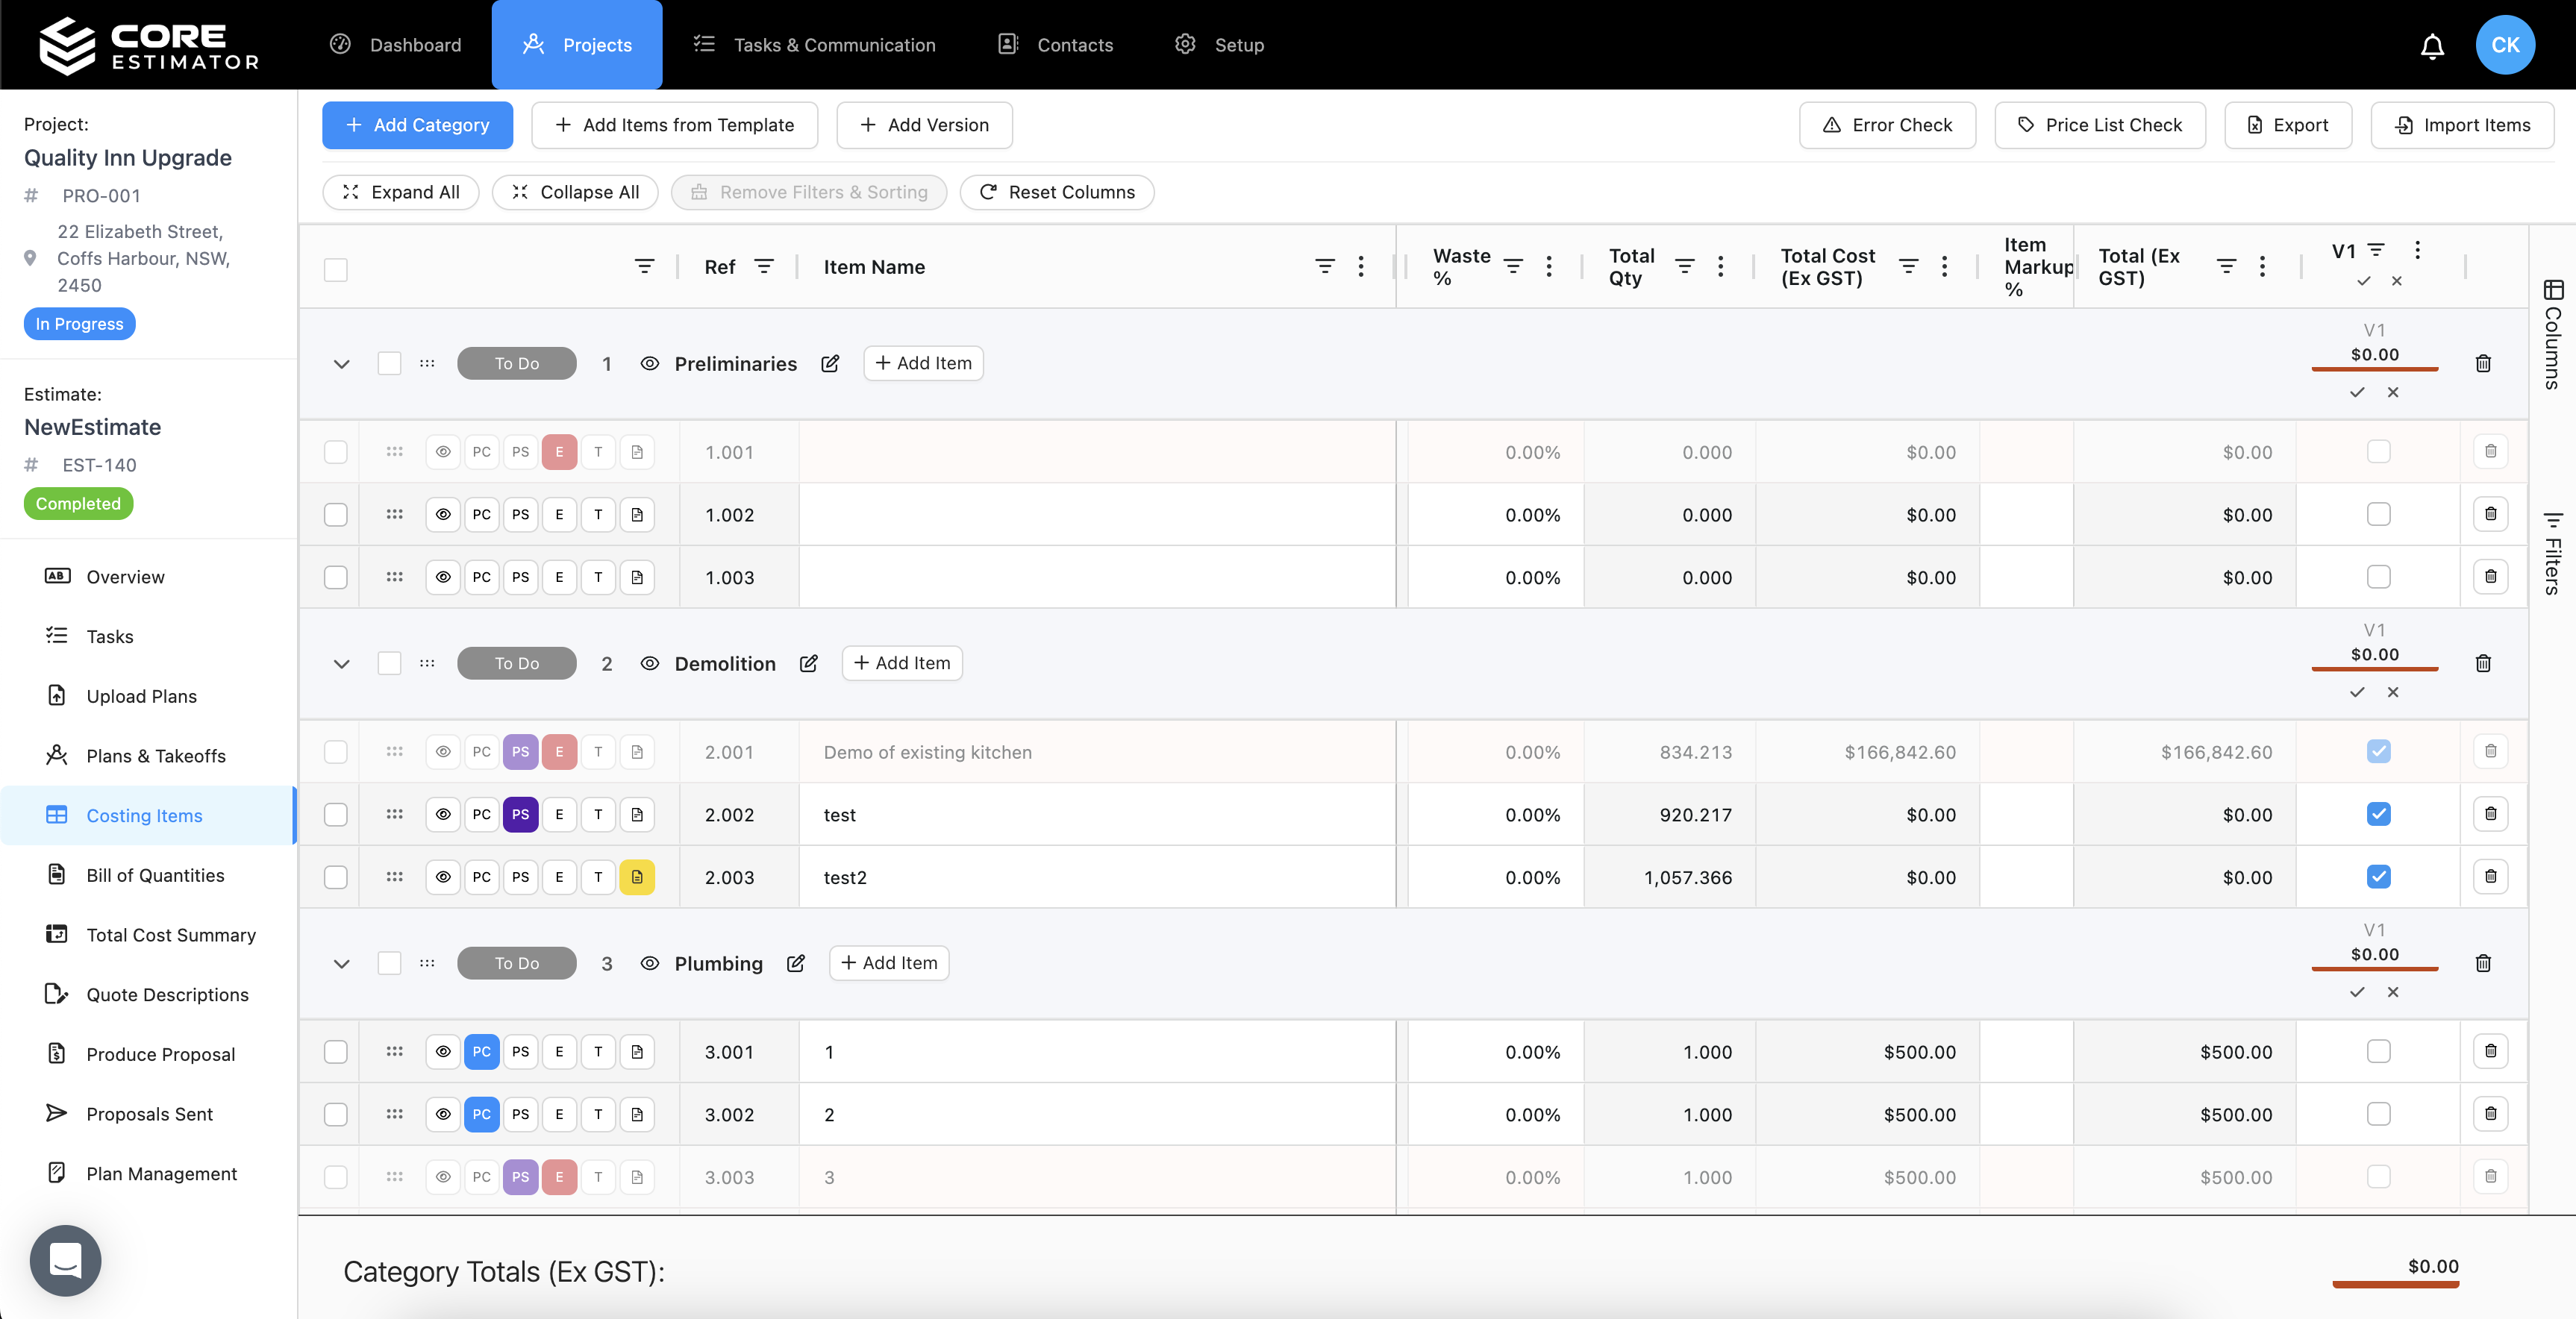Uncheck the V1 checkbox on item 2.002
The image size is (2576, 1319).
pos(2378,814)
